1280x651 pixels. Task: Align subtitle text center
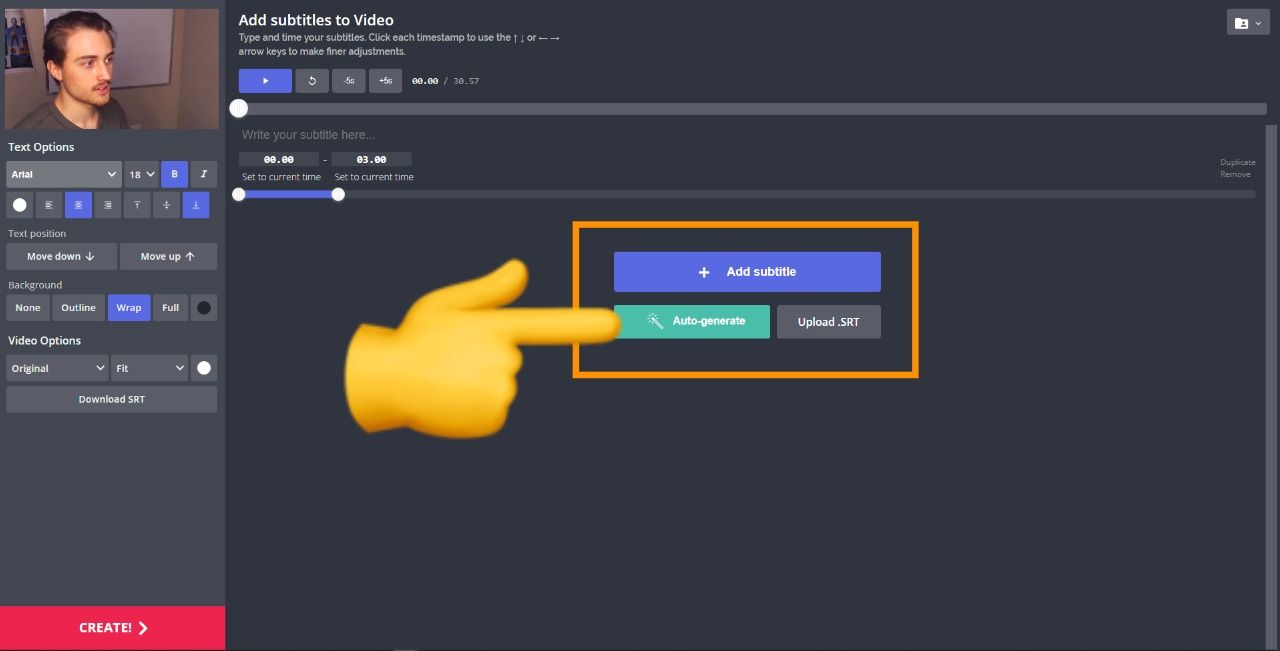(78, 205)
